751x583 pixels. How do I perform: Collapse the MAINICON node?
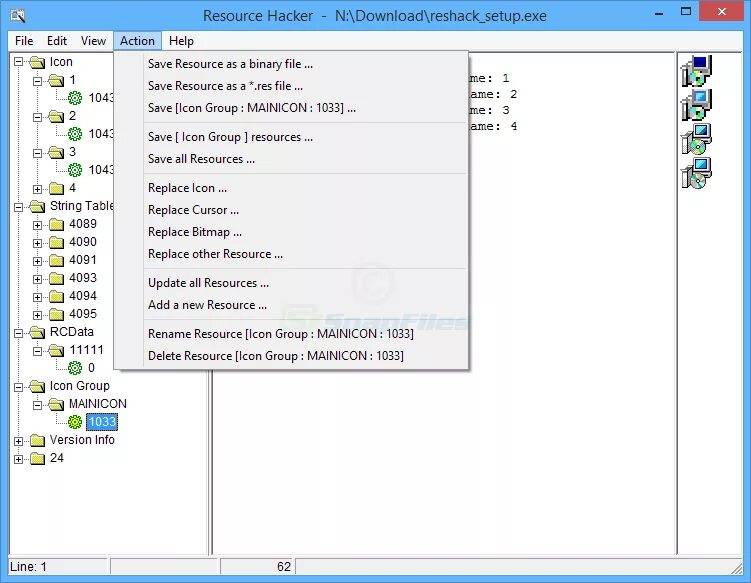click(37, 405)
